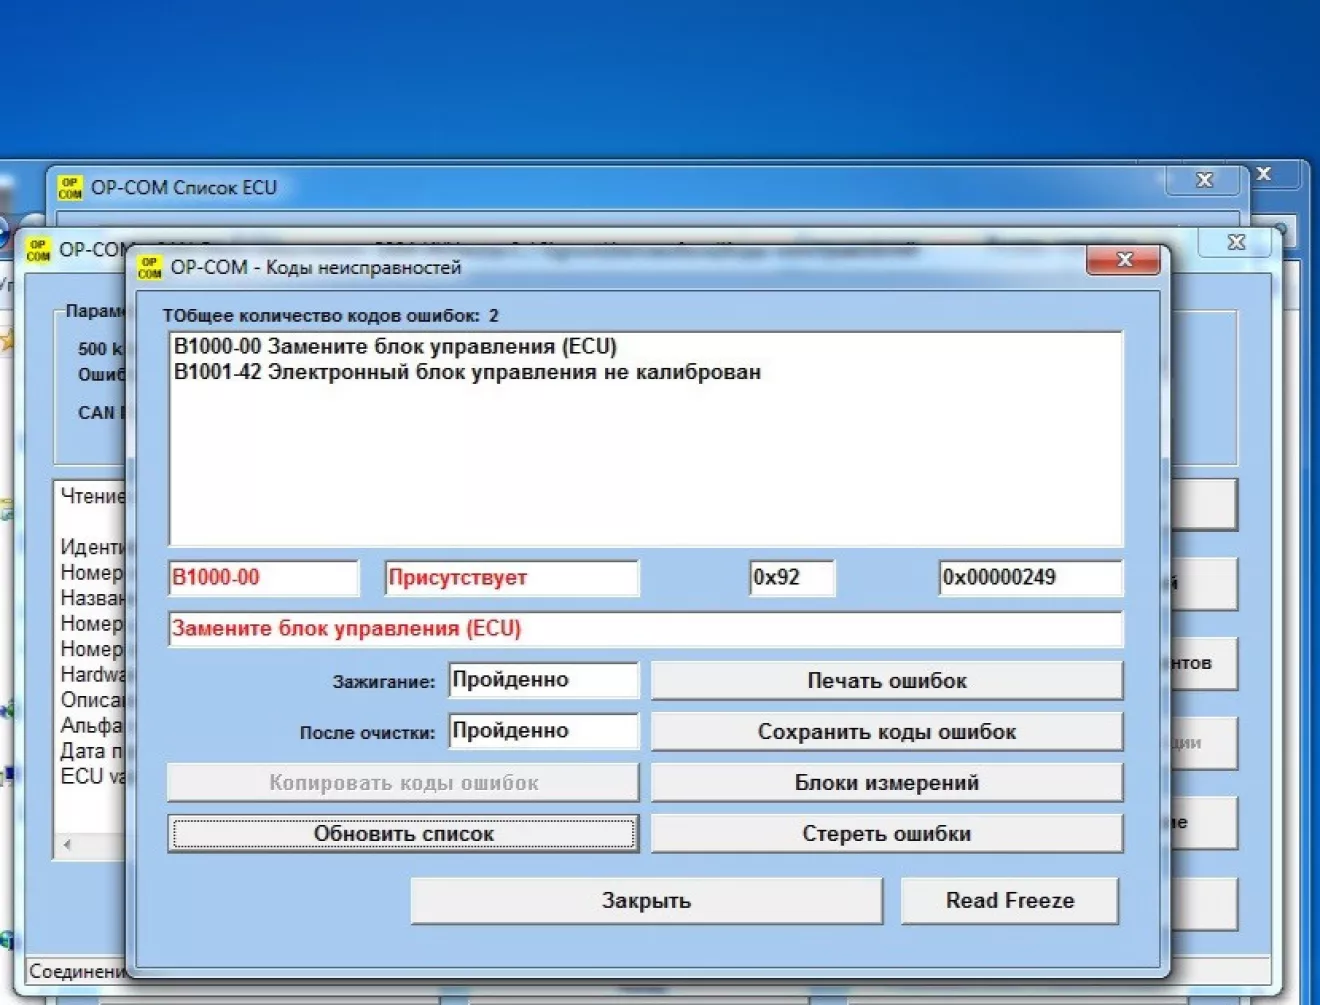Refresh with the Обновить список button
Image resolution: width=1320 pixels, height=1005 pixels.
click(403, 834)
